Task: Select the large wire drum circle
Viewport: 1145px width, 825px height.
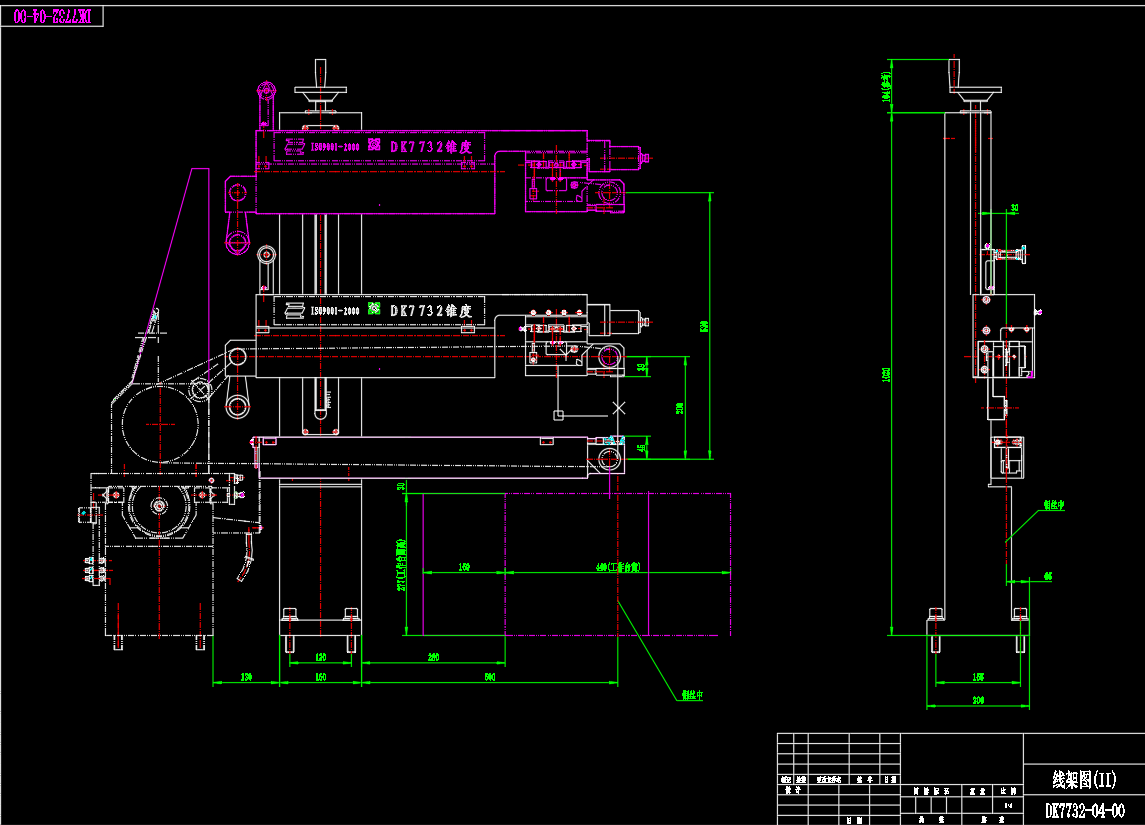Action: (160, 423)
